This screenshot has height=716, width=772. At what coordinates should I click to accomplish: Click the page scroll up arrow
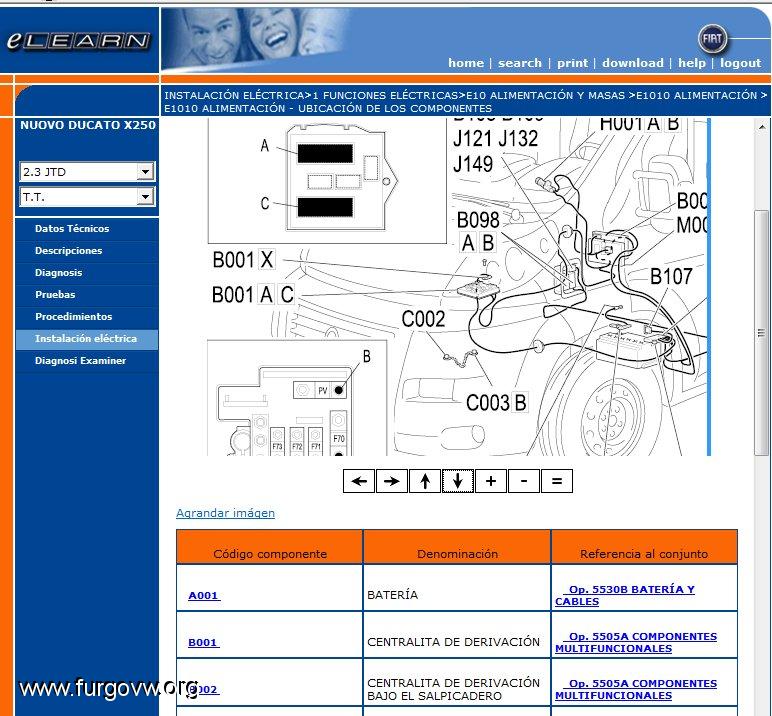click(762, 128)
